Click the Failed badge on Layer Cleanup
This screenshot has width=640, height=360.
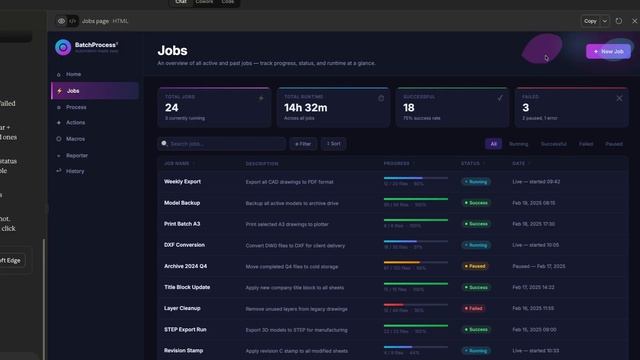[x=473, y=308]
